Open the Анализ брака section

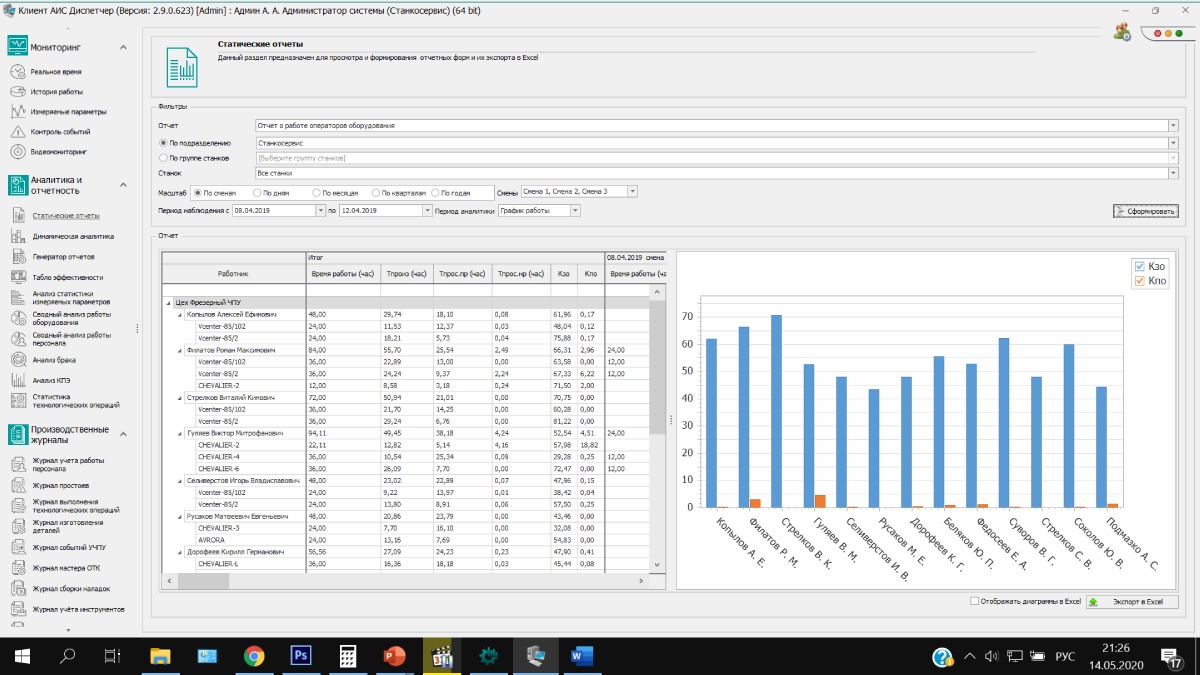click(x=53, y=359)
